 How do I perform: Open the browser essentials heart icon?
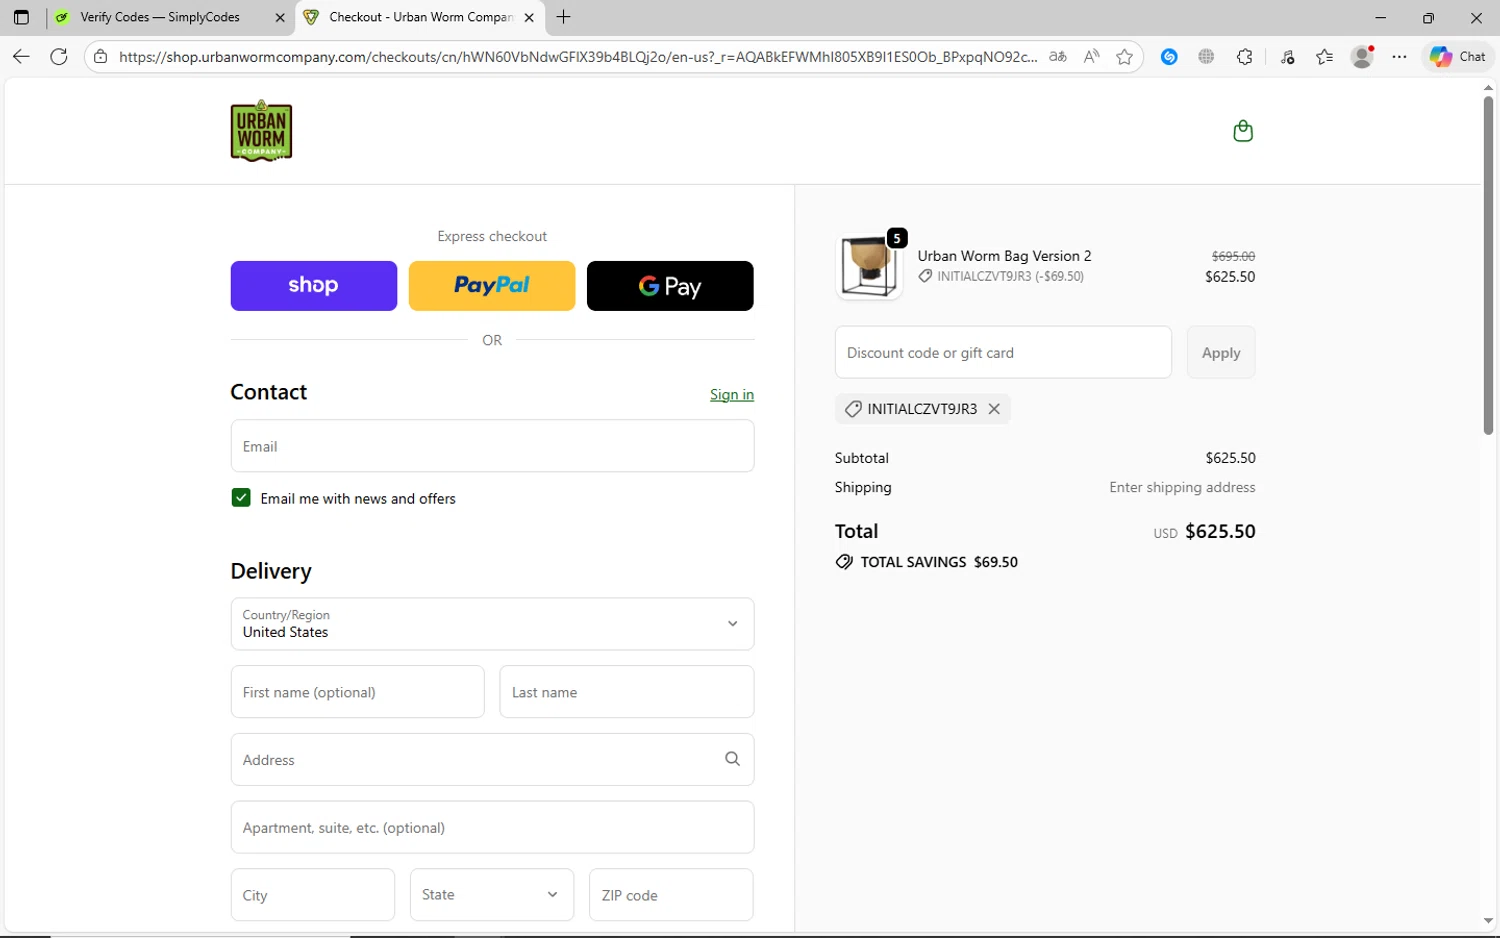(x=1287, y=57)
